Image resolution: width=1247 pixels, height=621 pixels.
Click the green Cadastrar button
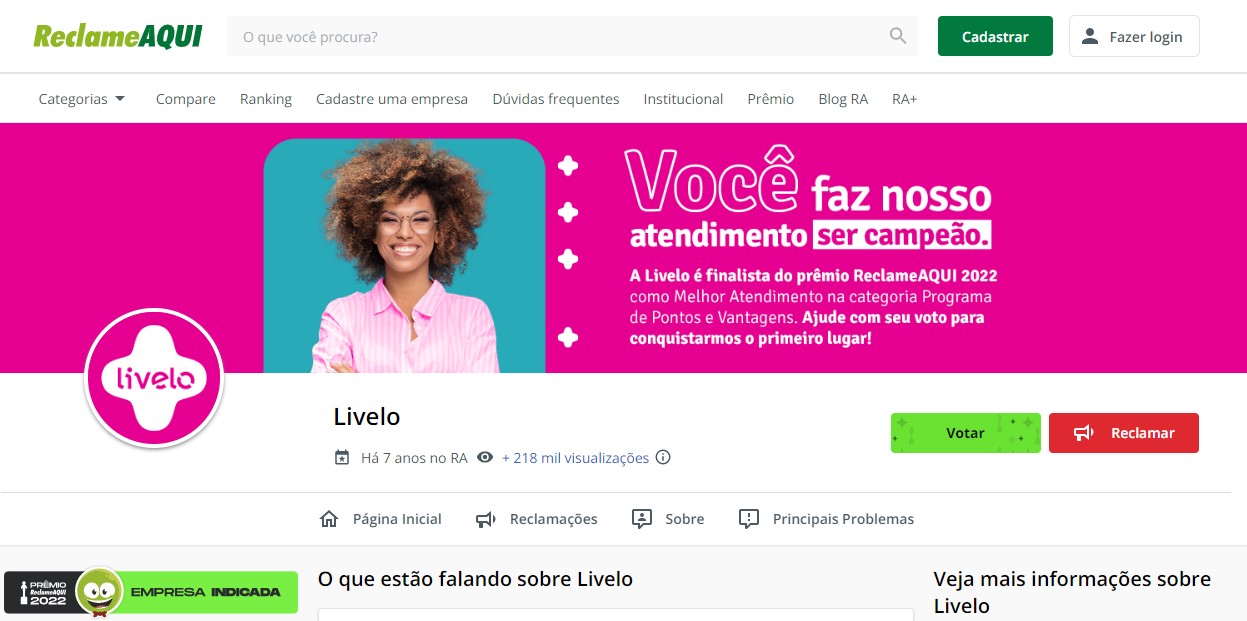[995, 36]
